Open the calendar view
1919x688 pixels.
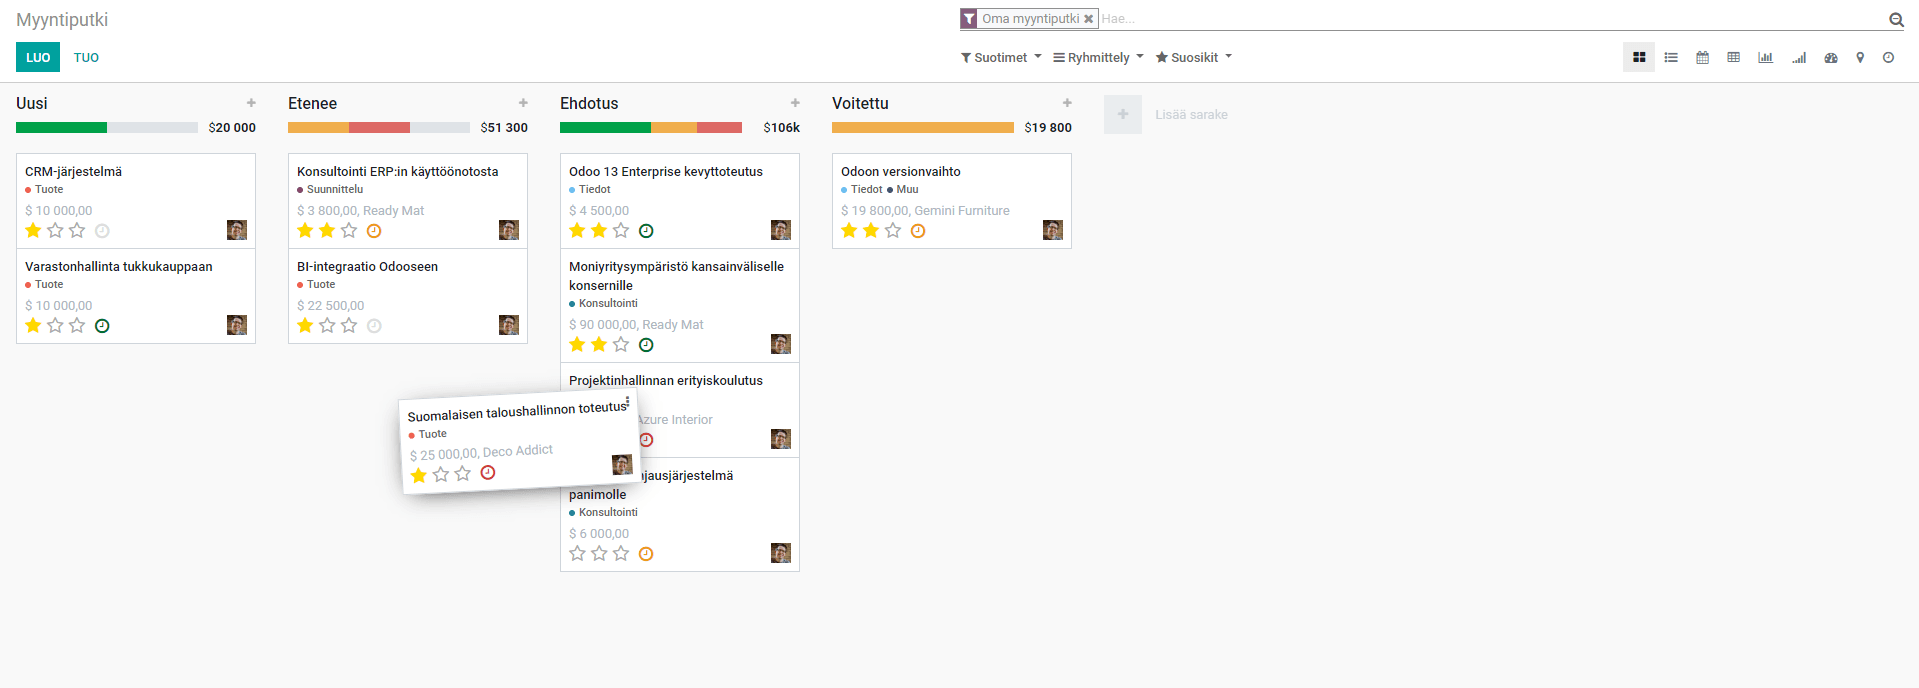pos(1702,58)
